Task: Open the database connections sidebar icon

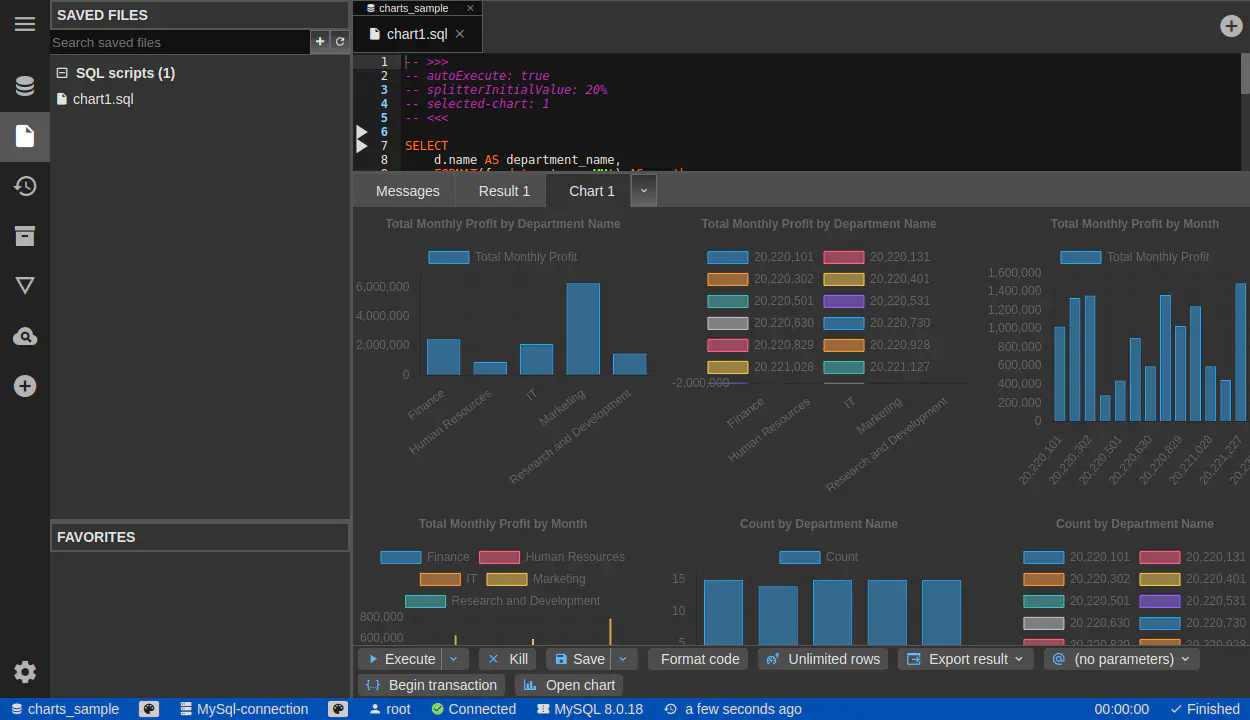Action: [25, 86]
